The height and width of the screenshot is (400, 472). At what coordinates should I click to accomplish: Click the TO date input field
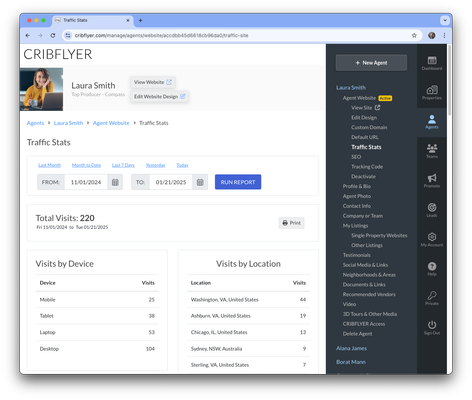coord(171,182)
